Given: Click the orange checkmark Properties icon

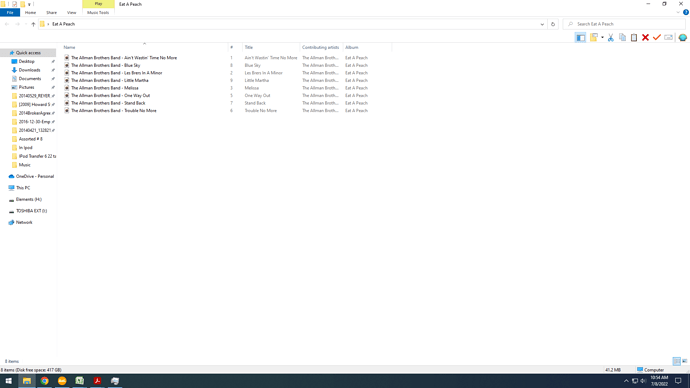Looking at the screenshot, I should [657, 38].
